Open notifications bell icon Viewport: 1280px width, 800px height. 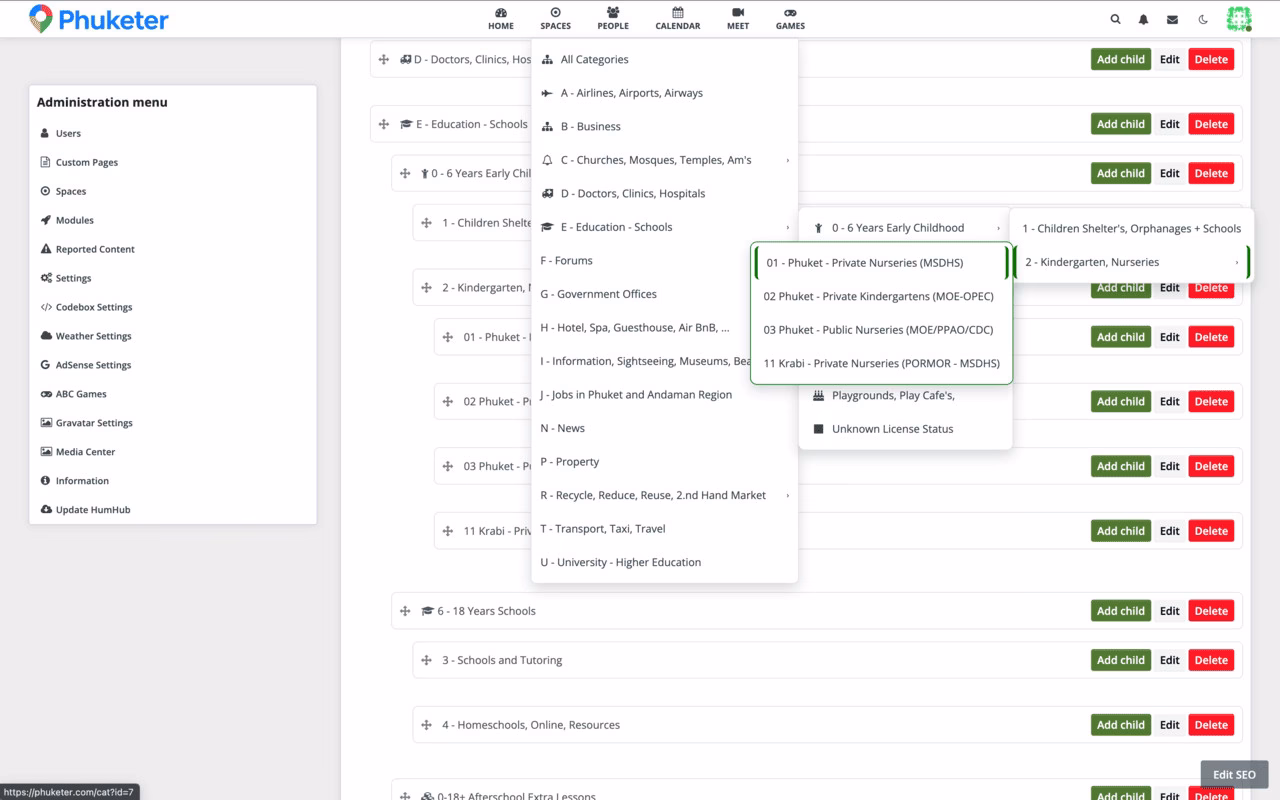[x=1144, y=19]
